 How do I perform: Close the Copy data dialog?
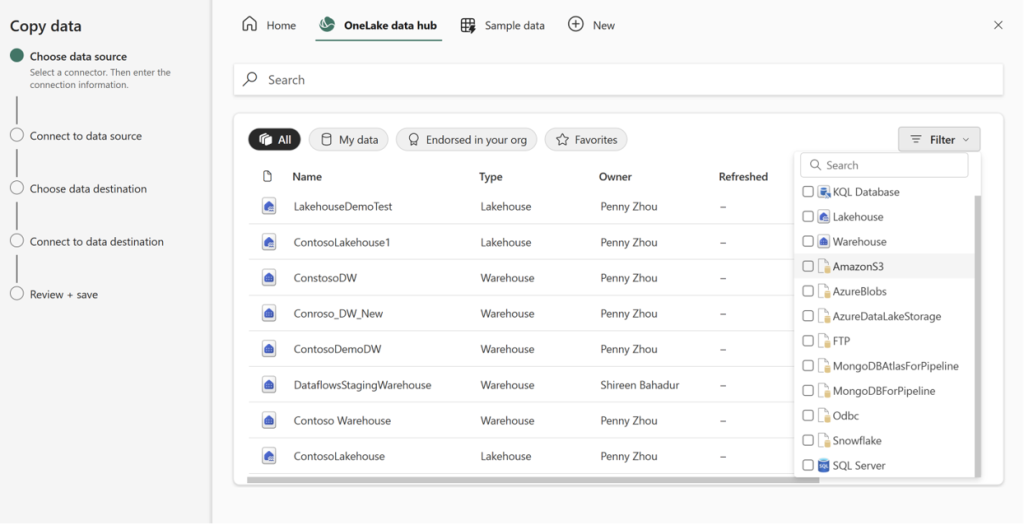tap(998, 25)
